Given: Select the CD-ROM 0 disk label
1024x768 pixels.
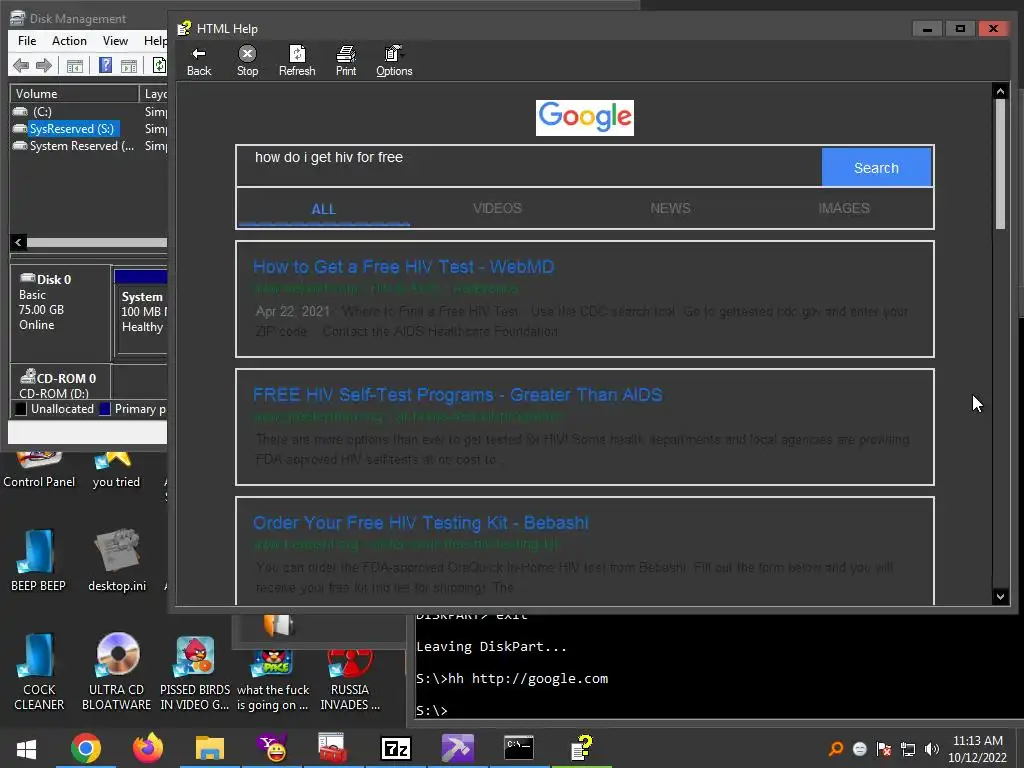Looking at the screenshot, I should coord(60,383).
